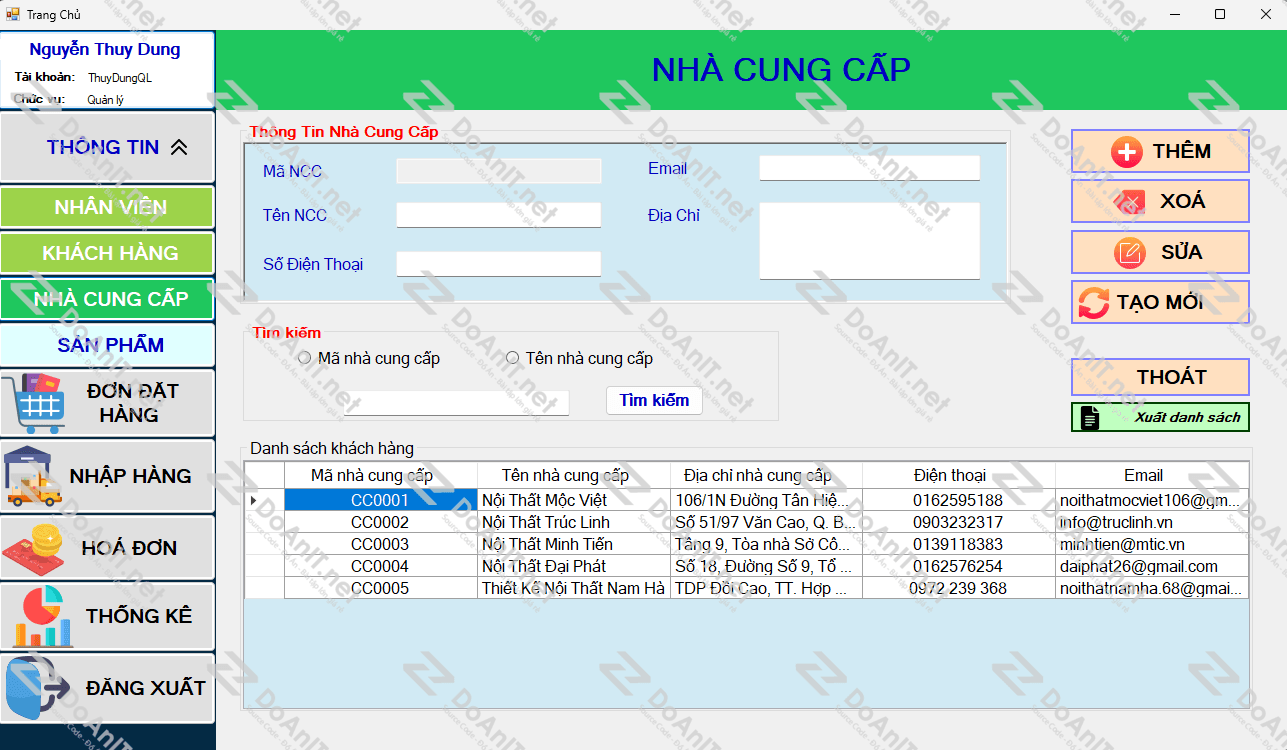Screen dimensions: 1287x750
Task: Click the XOÁ button
Action: (1160, 201)
